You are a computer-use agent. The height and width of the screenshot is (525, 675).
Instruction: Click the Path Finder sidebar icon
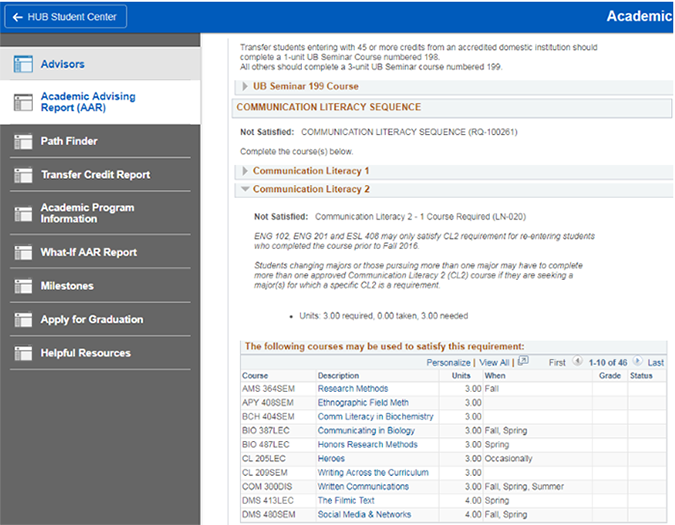[22, 142]
